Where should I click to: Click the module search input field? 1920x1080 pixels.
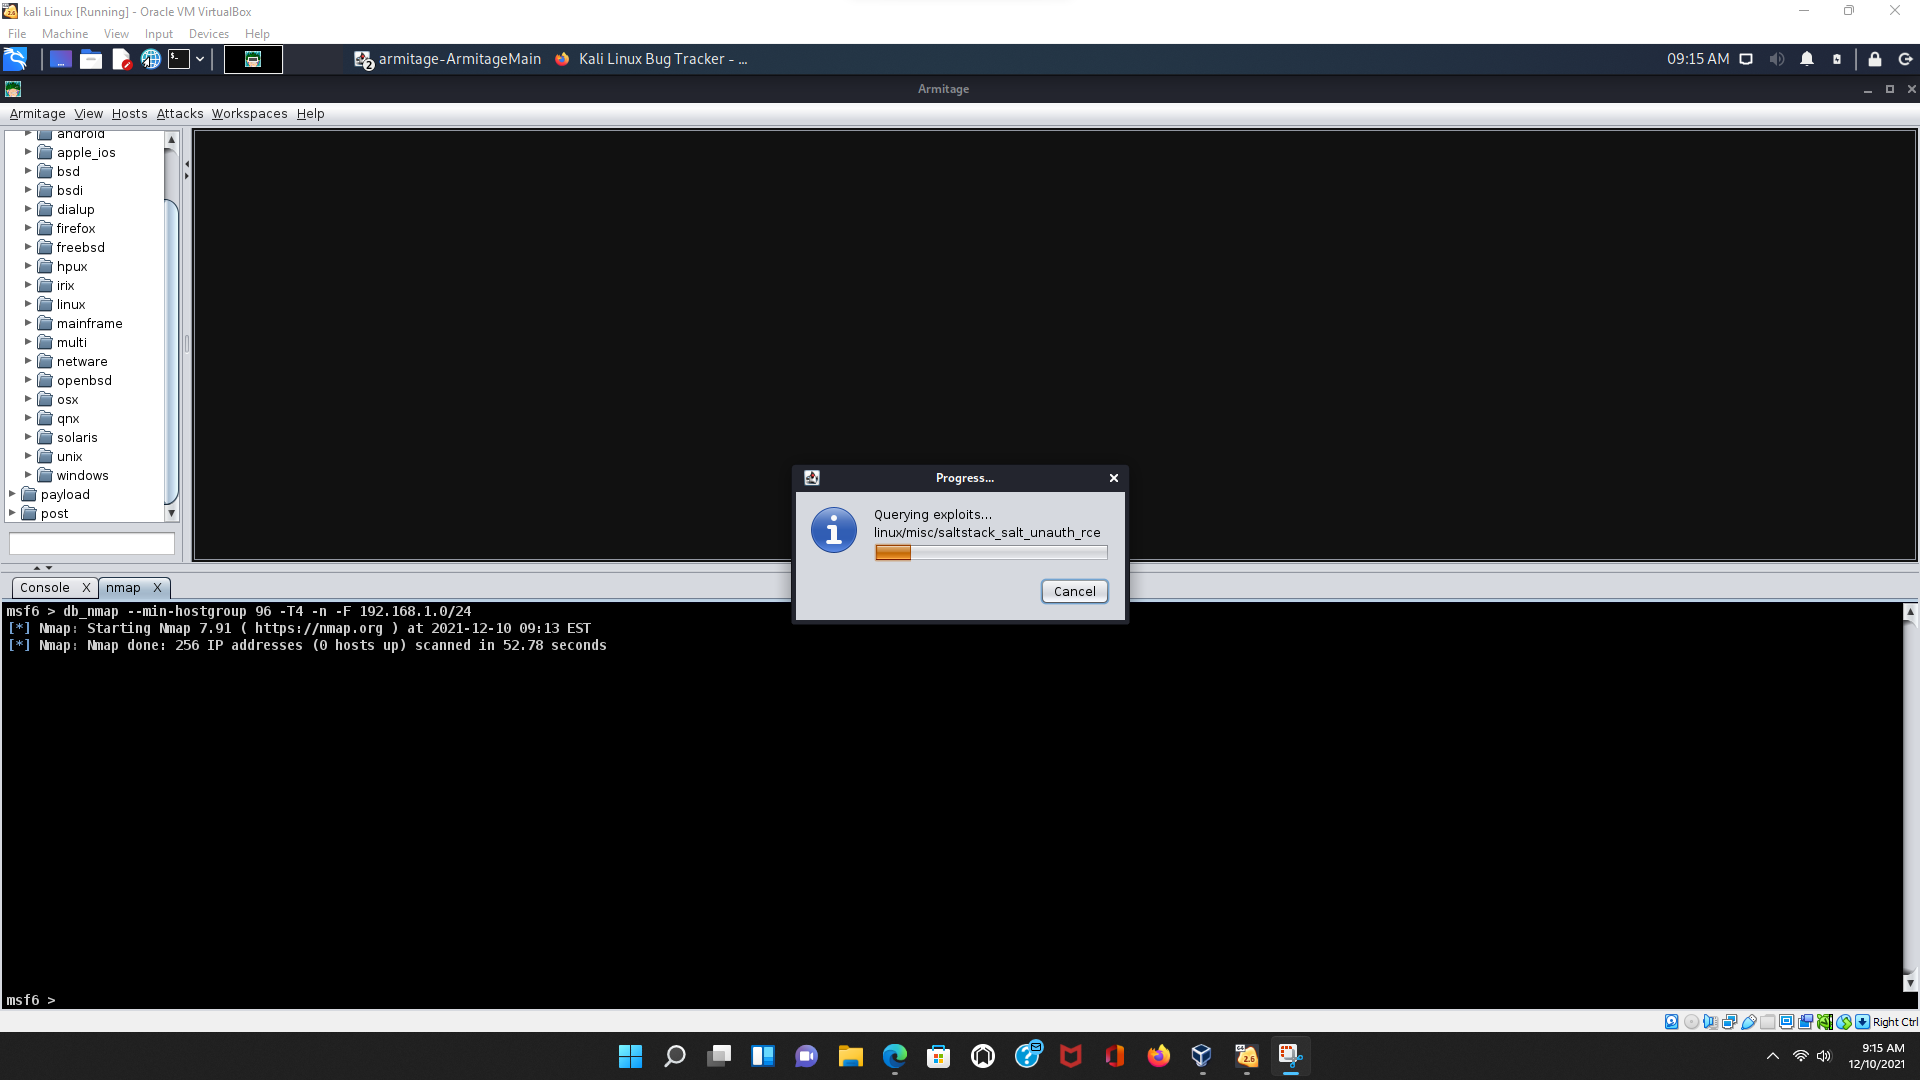tap(91, 543)
